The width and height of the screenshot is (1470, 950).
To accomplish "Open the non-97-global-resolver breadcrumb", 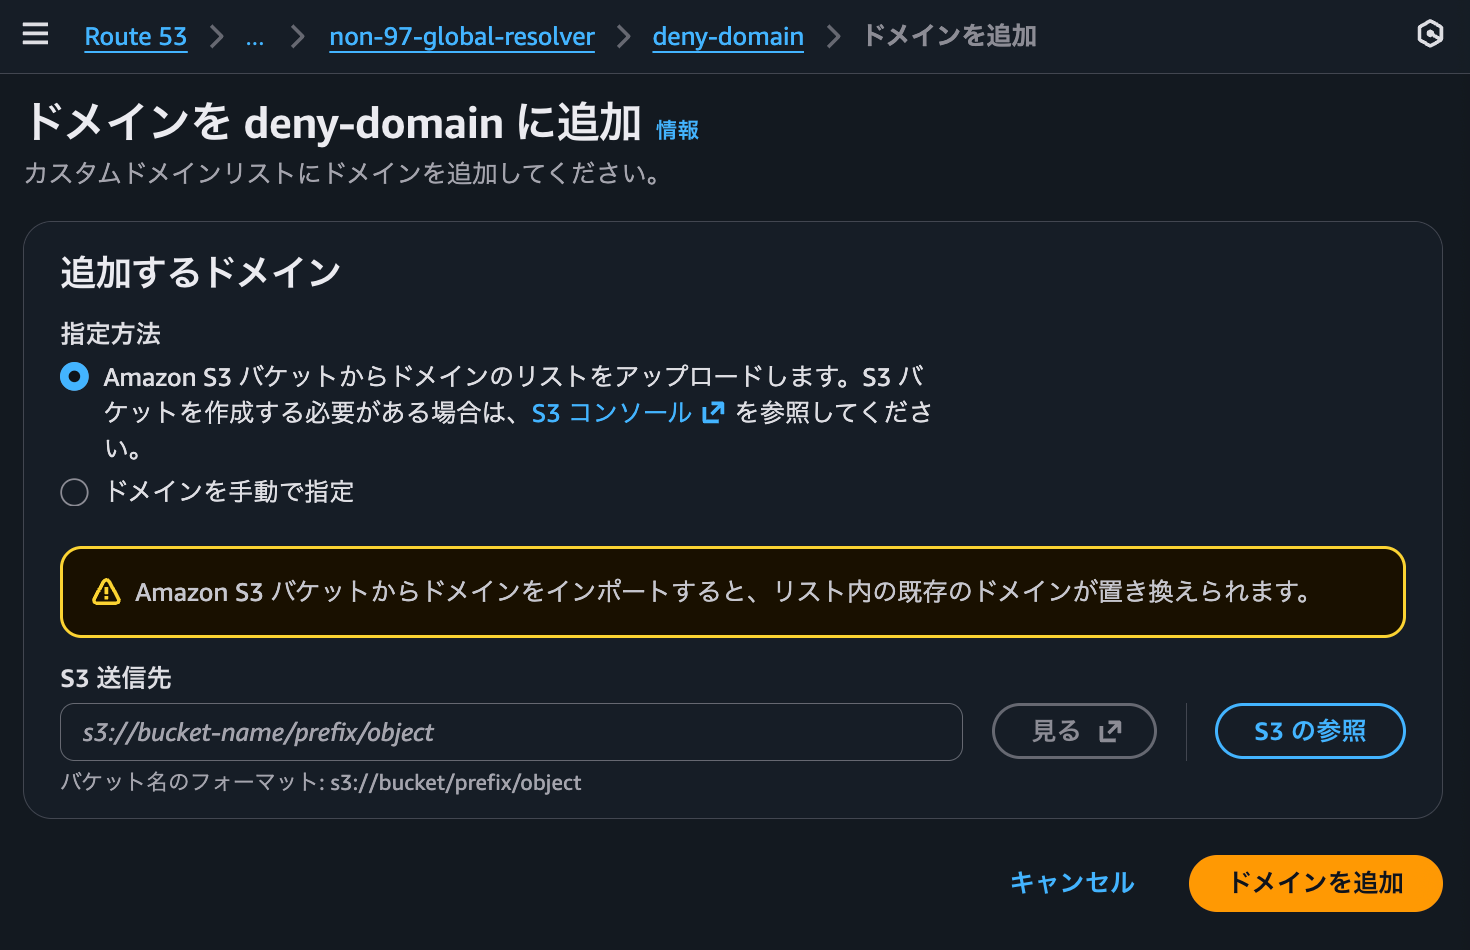I will click(461, 37).
